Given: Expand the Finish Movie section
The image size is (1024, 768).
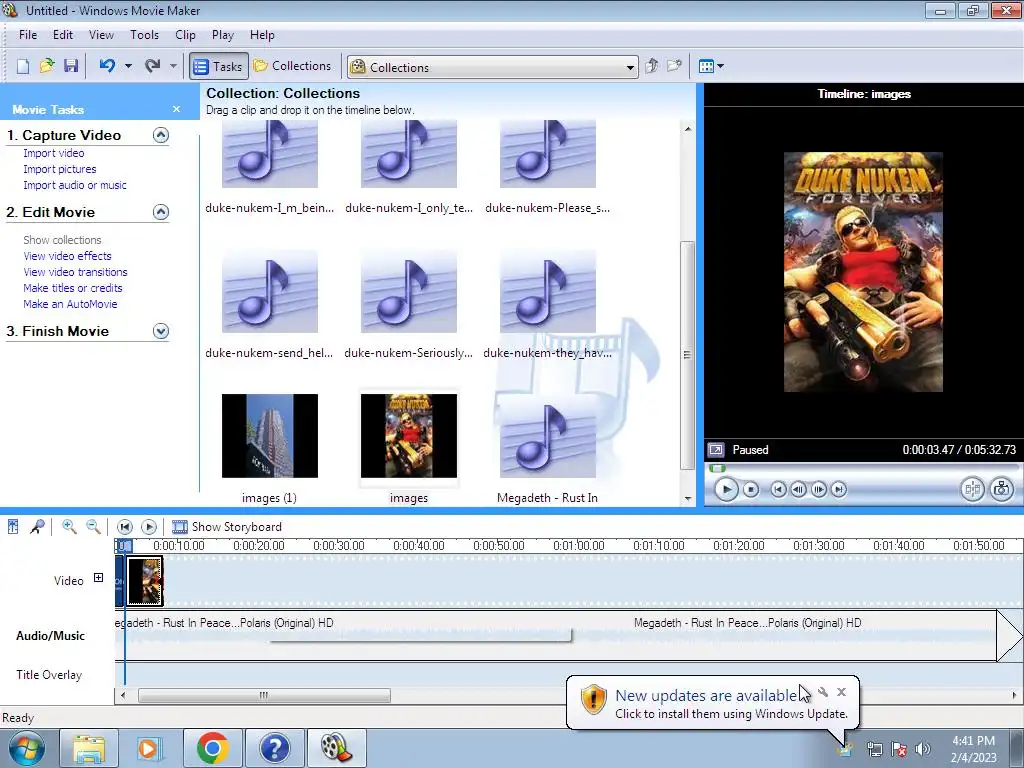Looking at the screenshot, I should [161, 331].
